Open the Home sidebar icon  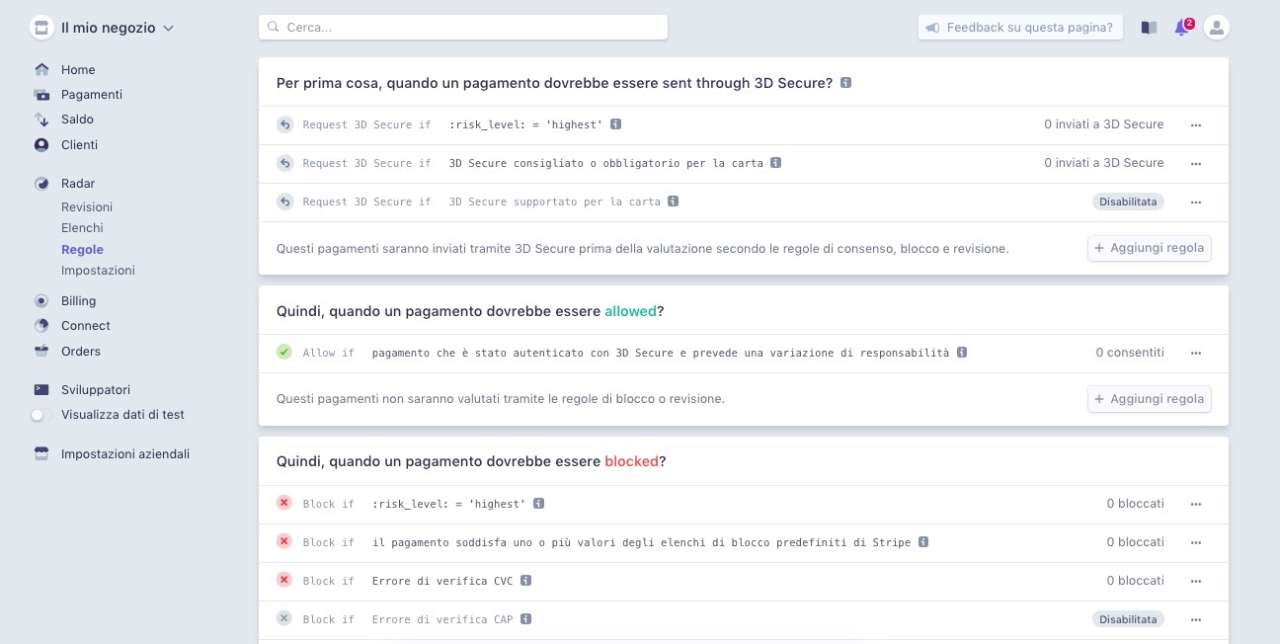[41, 70]
